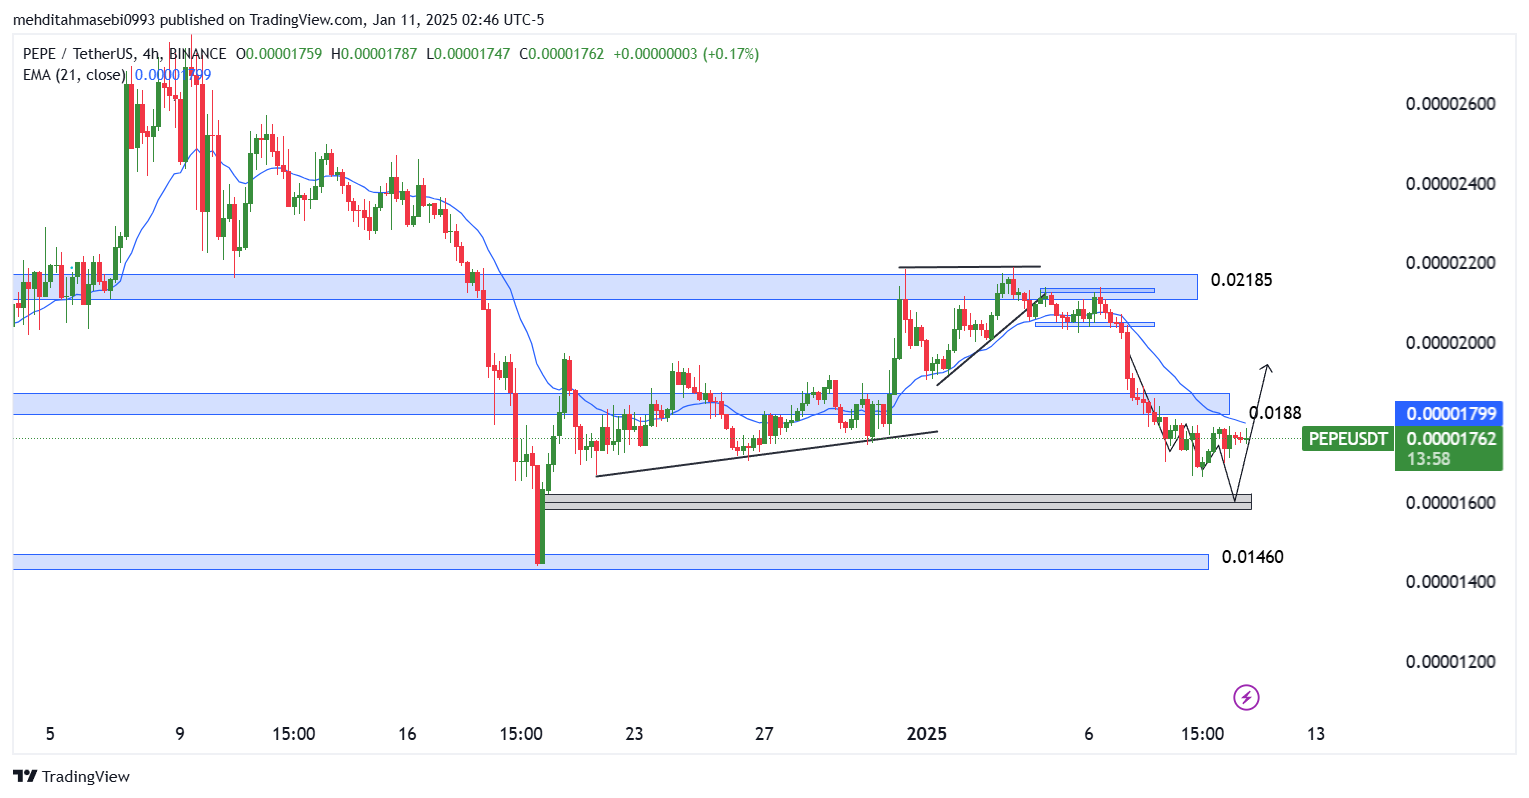The image size is (1529, 798).
Task: Click the close price value C0.00001762
Action: click(x=560, y=54)
